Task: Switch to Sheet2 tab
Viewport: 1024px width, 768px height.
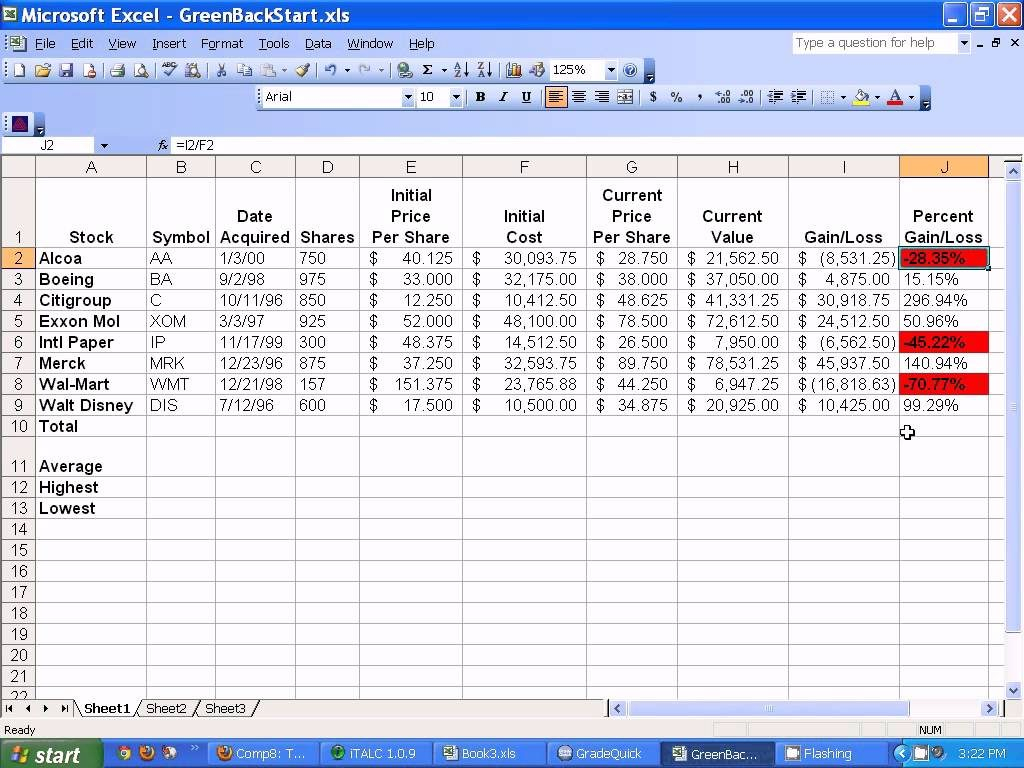Action: [x=165, y=708]
